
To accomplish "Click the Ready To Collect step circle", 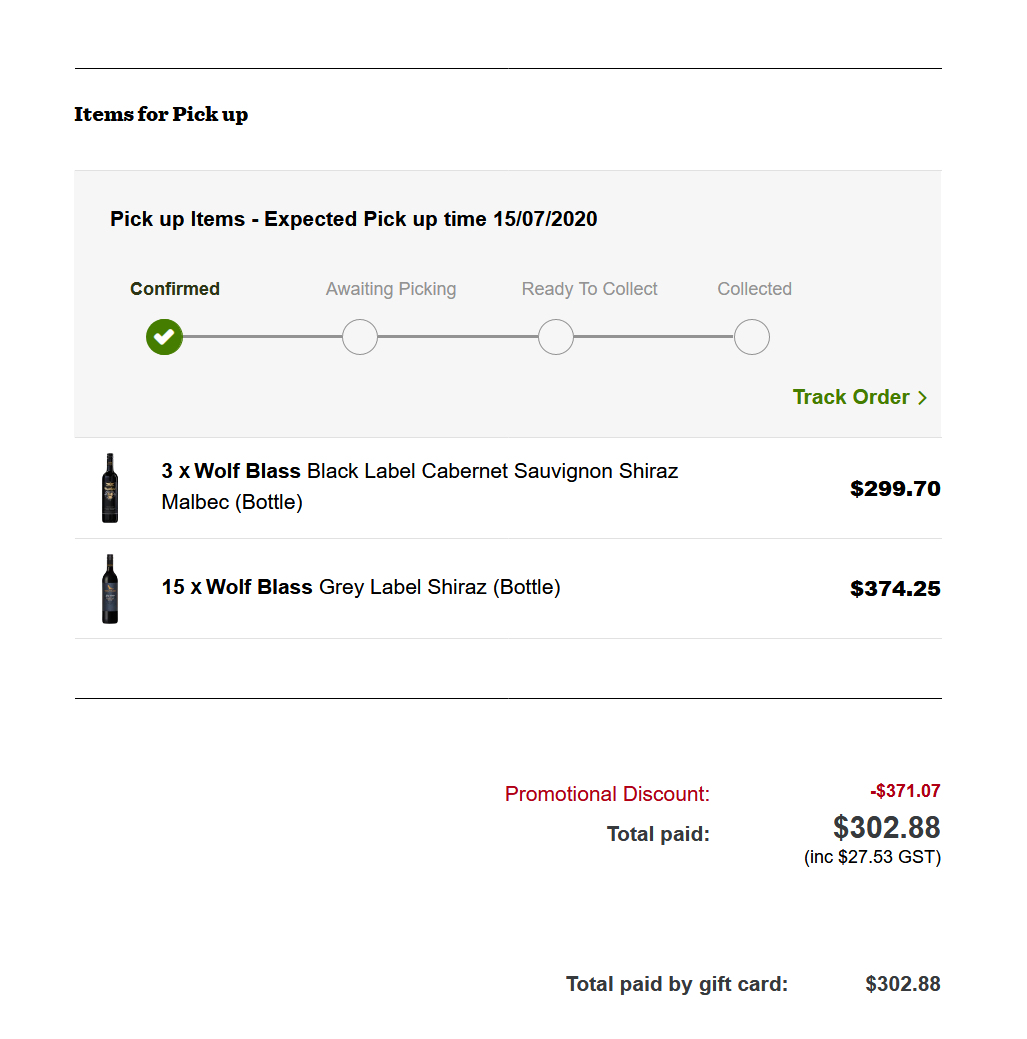I will [556, 337].
